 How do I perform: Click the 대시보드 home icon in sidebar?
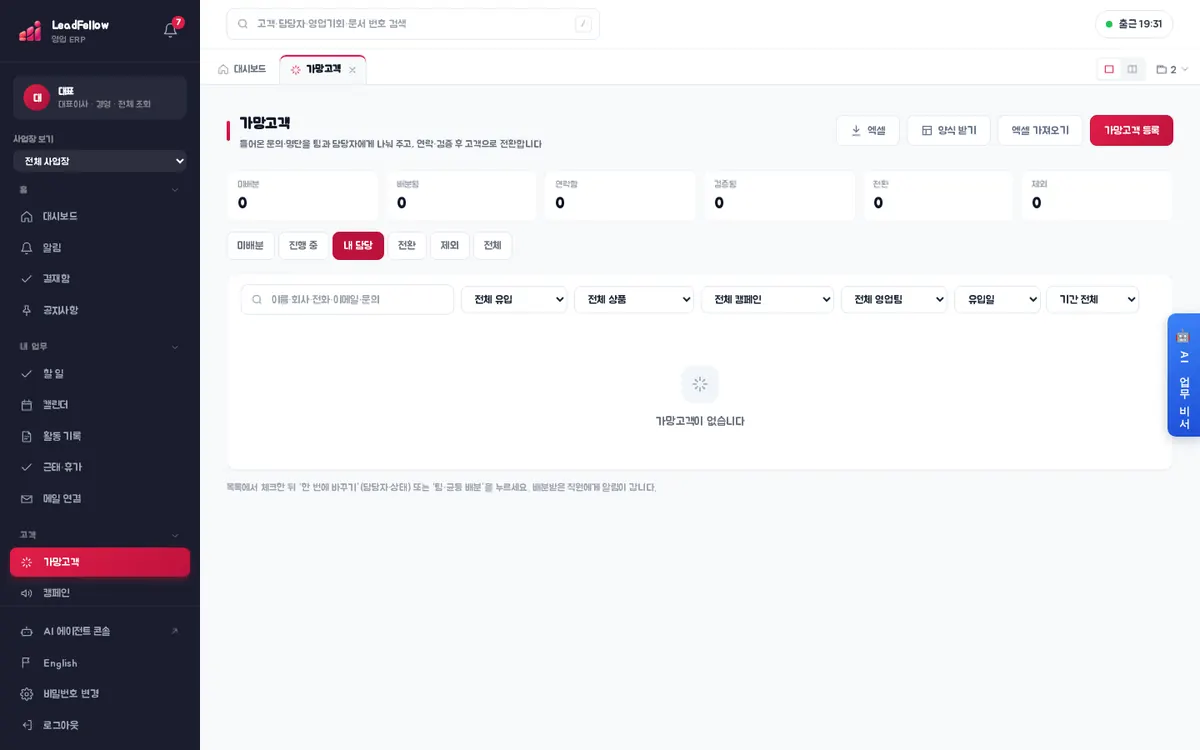pos(27,216)
